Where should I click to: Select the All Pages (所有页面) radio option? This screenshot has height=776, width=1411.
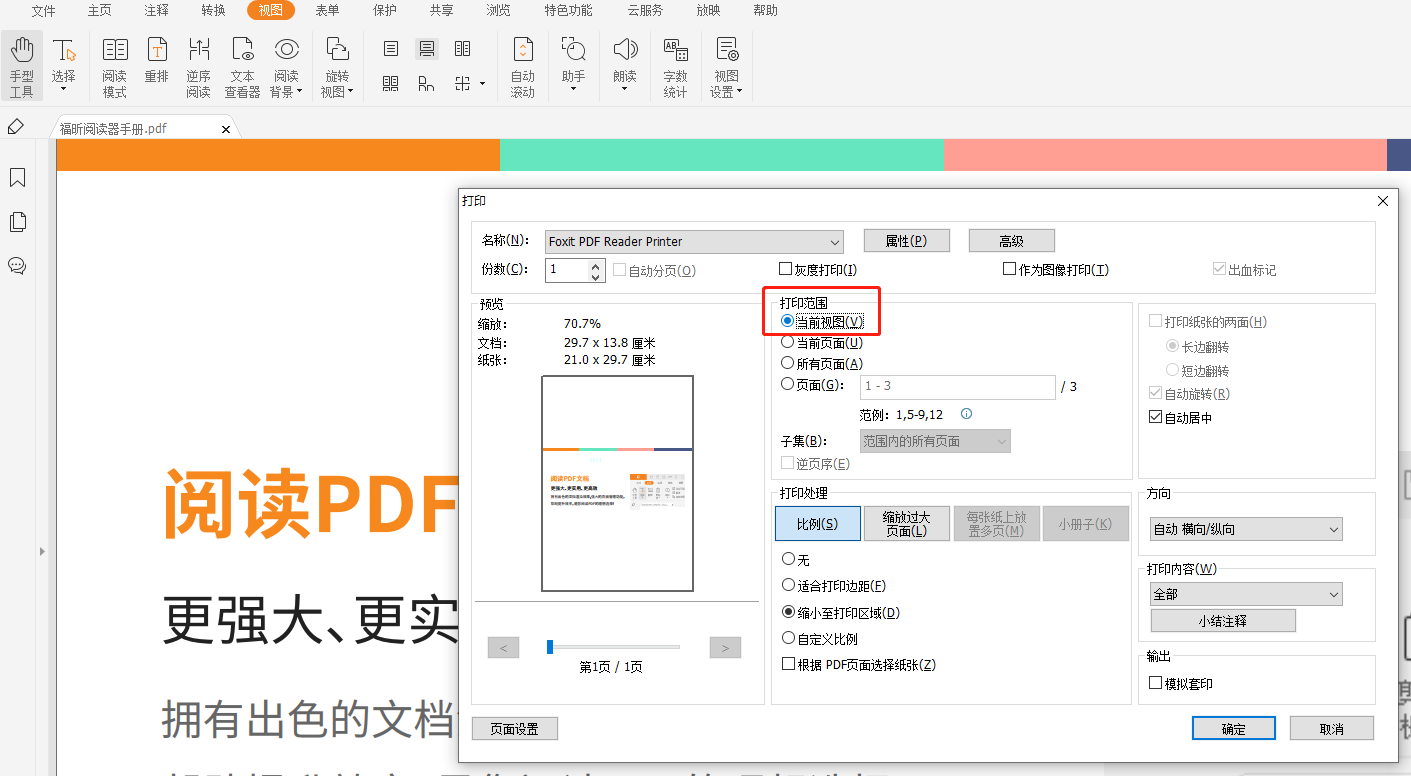click(788, 364)
